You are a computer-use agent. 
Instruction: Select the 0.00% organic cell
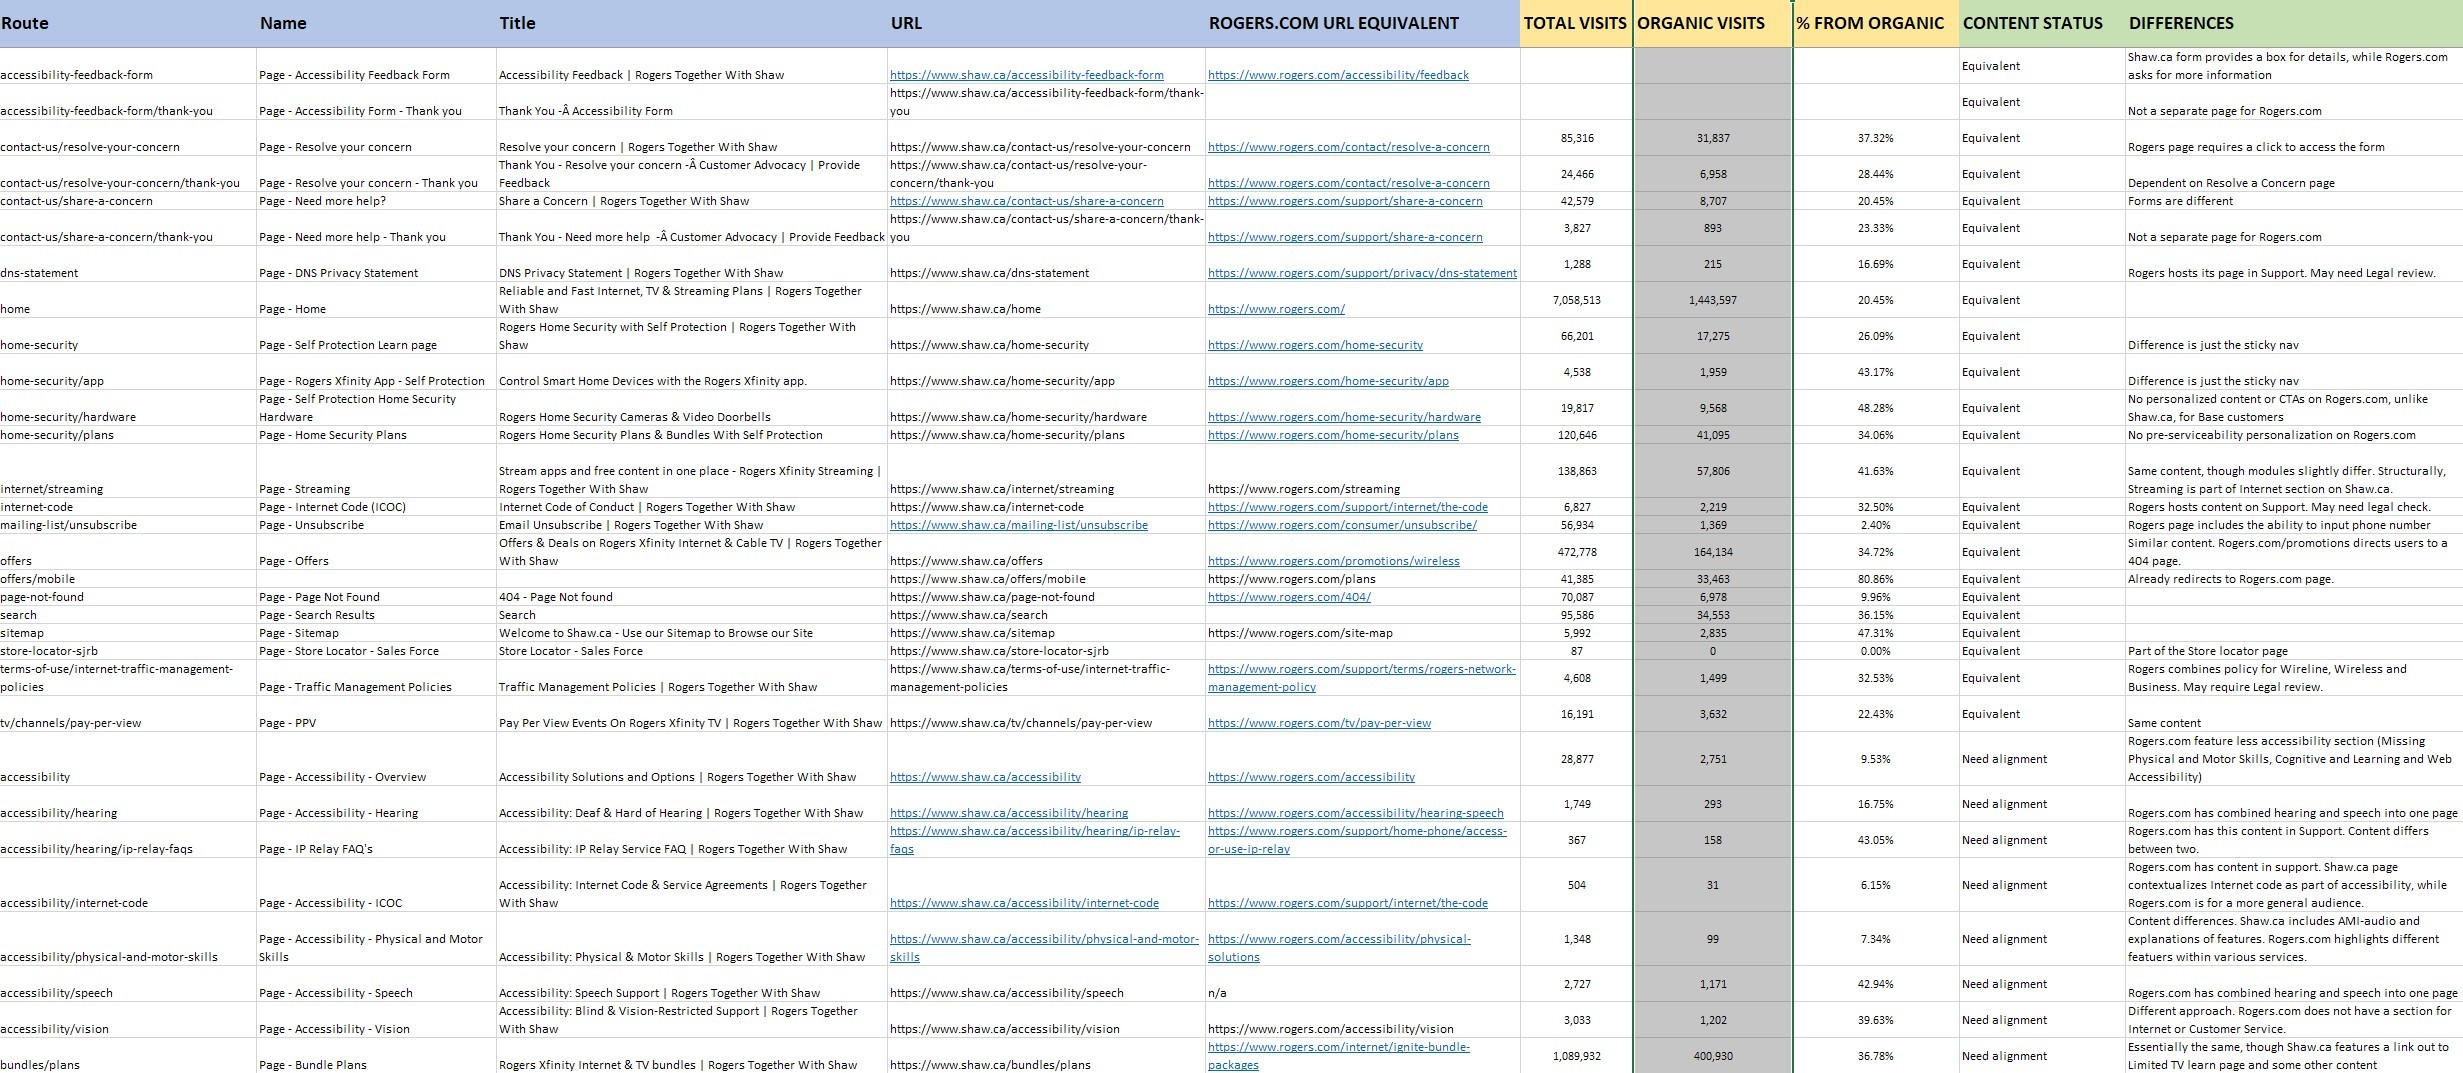tap(1875, 651)
